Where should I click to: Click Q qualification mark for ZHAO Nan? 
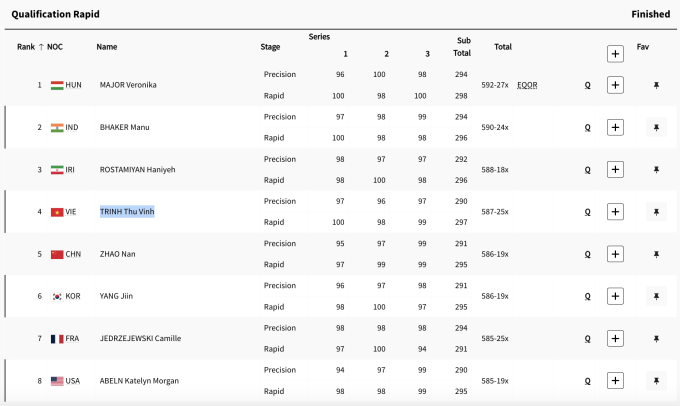click(587, 254)
